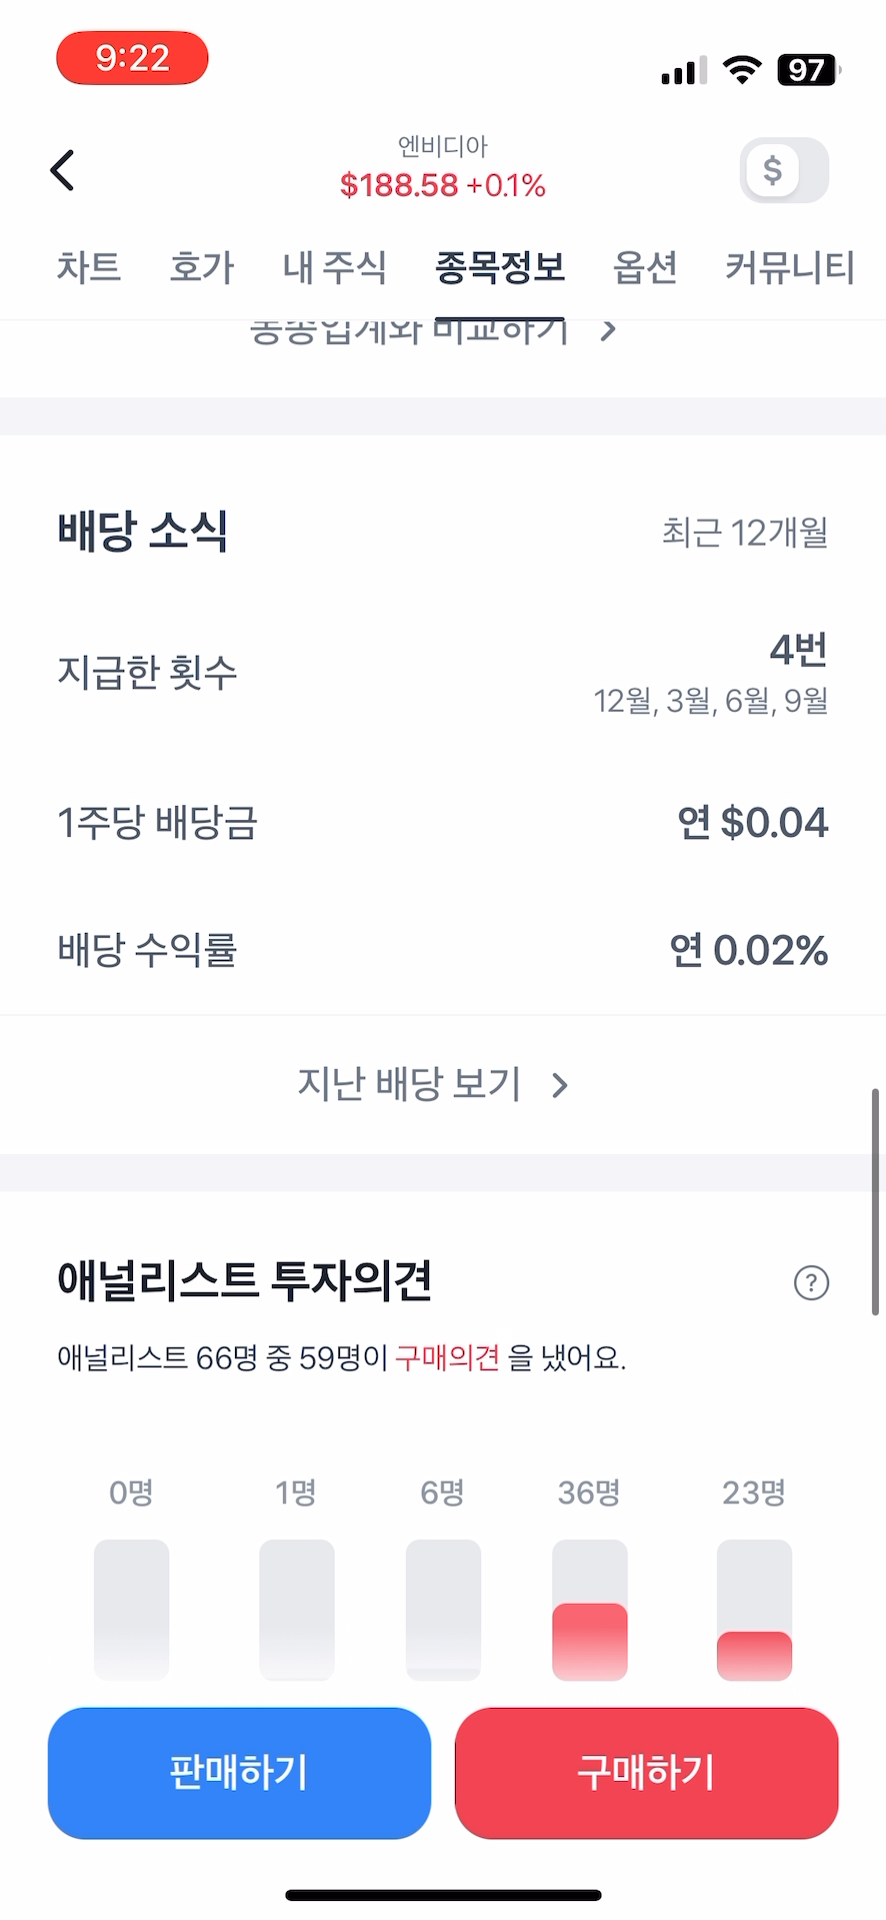Tap the cellular signal bars icon
The width and height of the screenshot is (886, 1920).
684,71
